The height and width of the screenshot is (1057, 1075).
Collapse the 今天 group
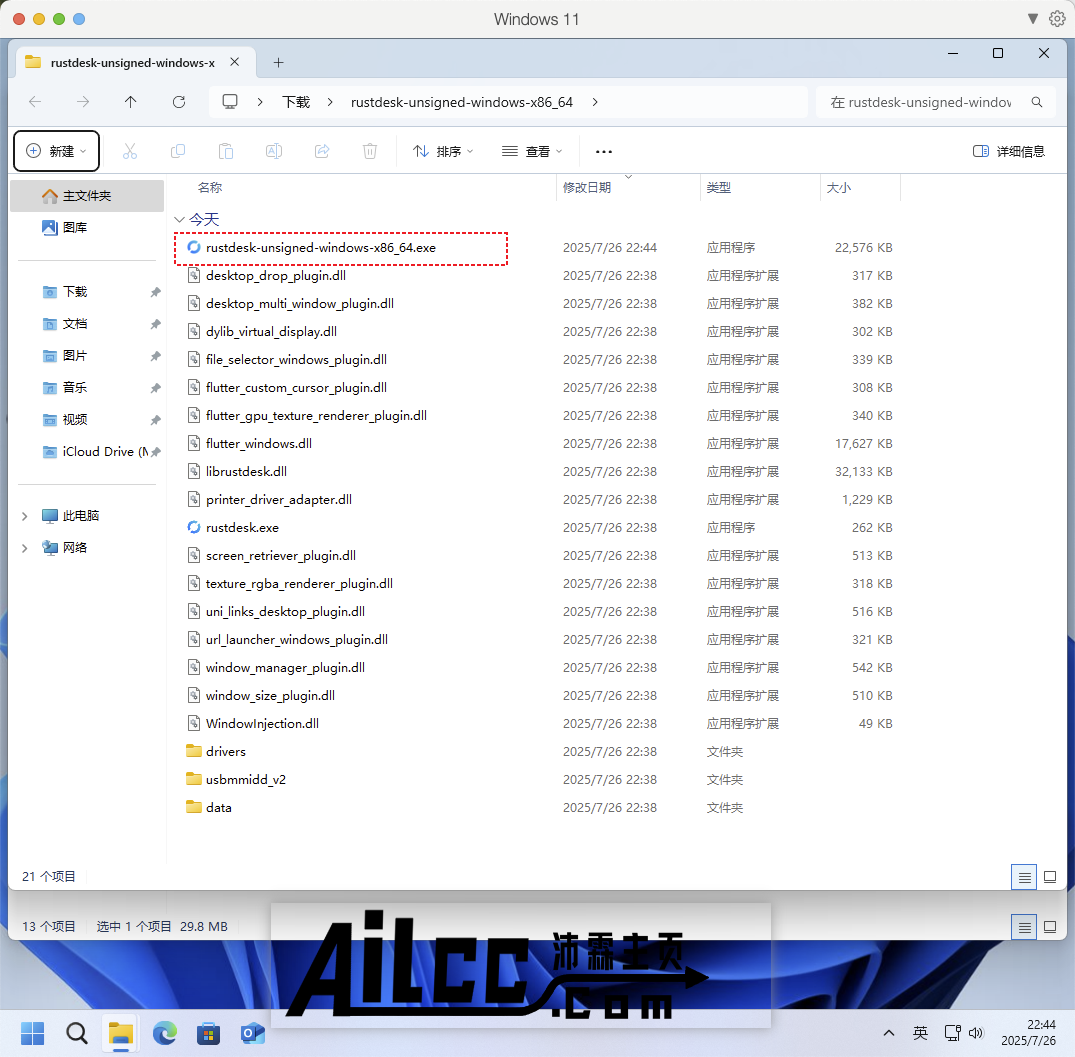point(180,219)
